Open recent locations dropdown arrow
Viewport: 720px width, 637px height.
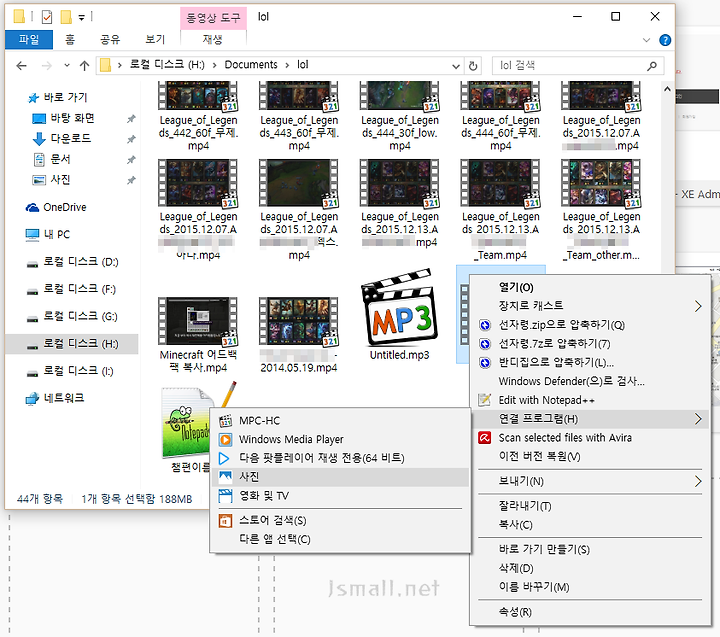tap(67, 66)
